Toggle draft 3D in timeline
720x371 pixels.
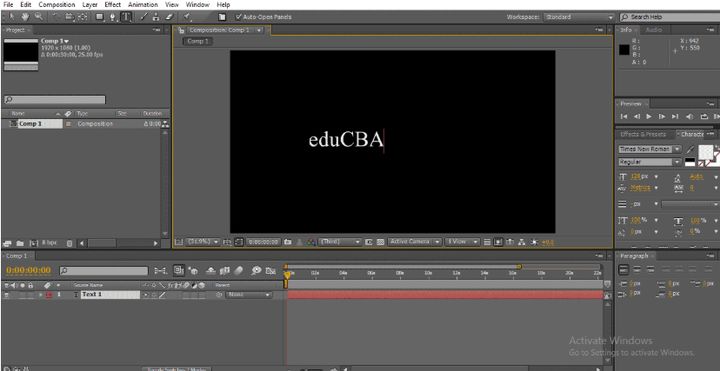tap(194, 271)
